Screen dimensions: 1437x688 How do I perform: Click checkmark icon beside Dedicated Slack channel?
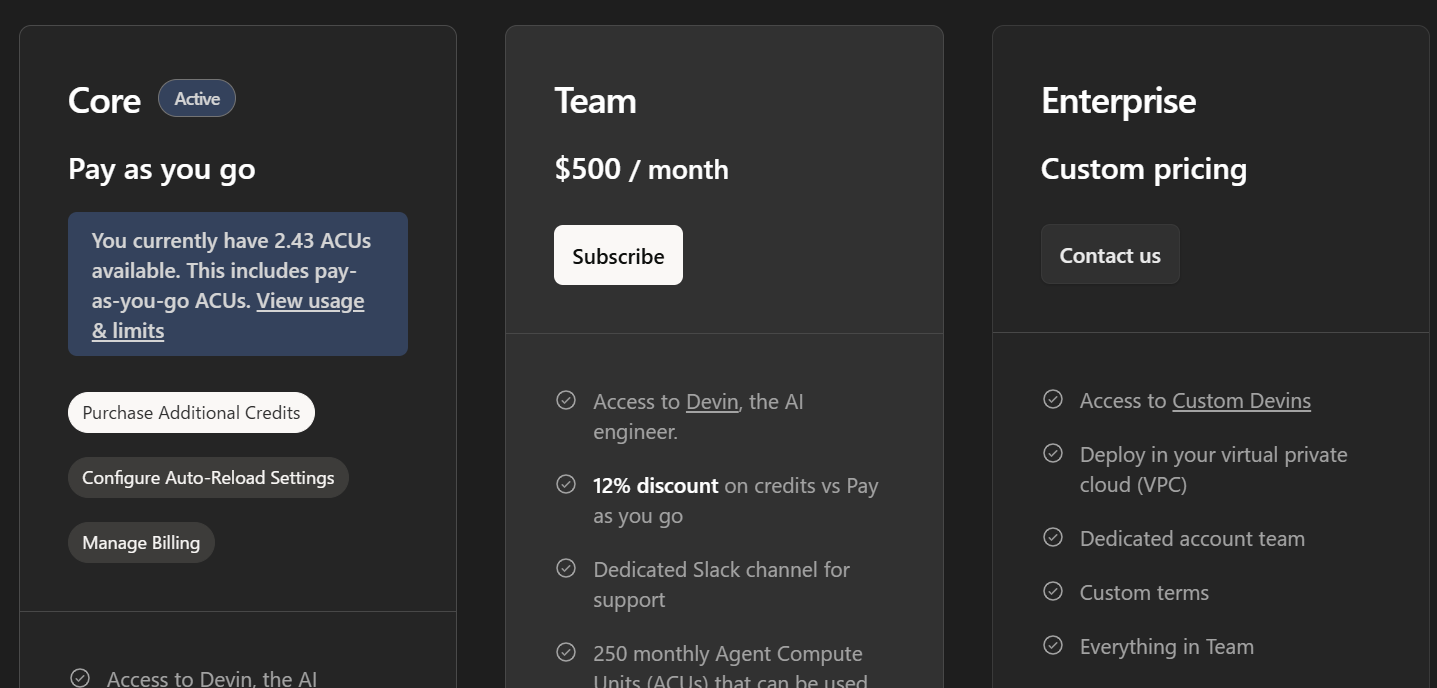566,568
